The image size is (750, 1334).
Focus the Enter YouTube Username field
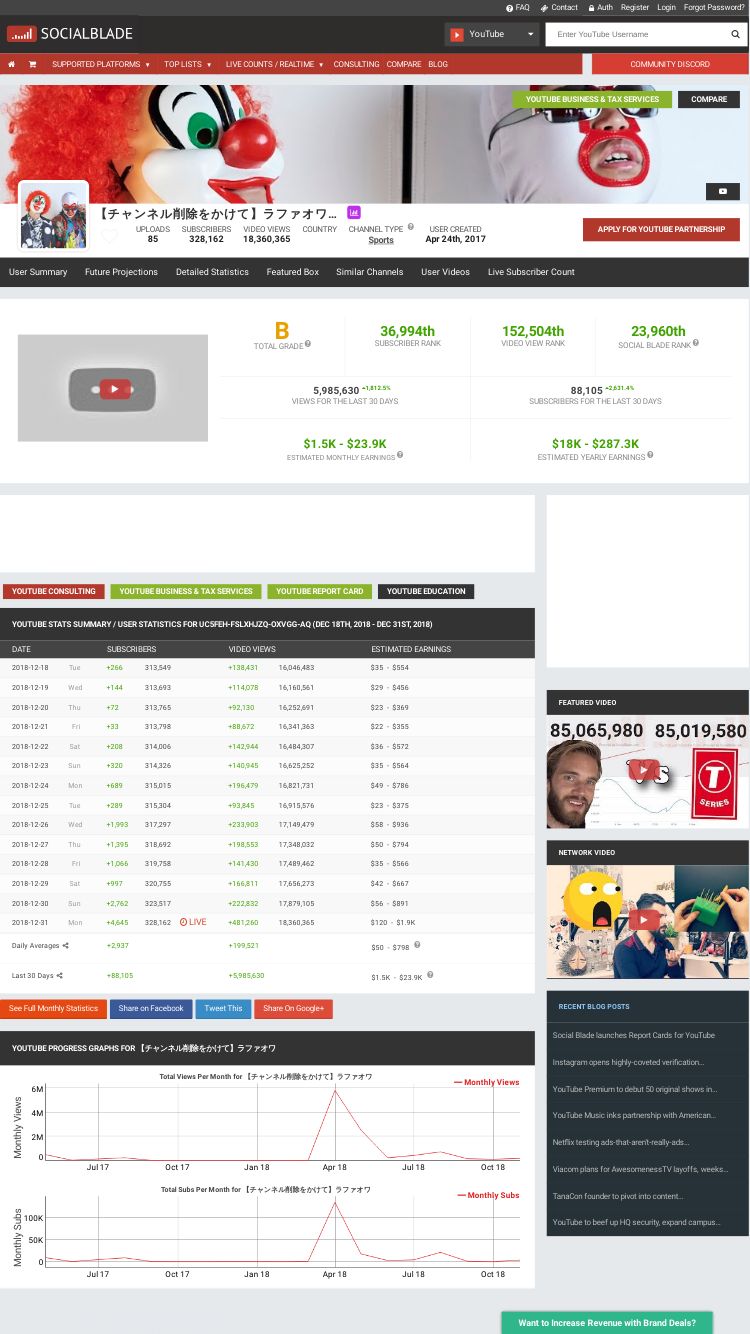(636, 34)
